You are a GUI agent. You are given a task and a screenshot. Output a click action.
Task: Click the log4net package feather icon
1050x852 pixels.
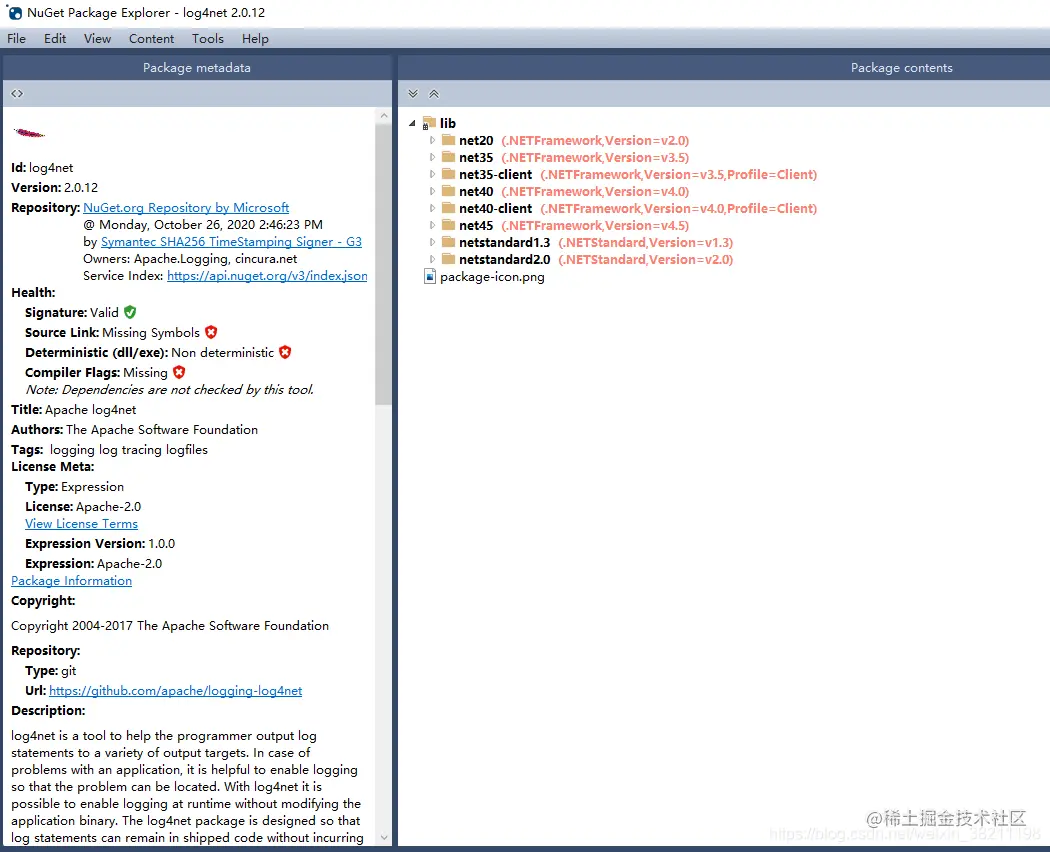[29, 133]
